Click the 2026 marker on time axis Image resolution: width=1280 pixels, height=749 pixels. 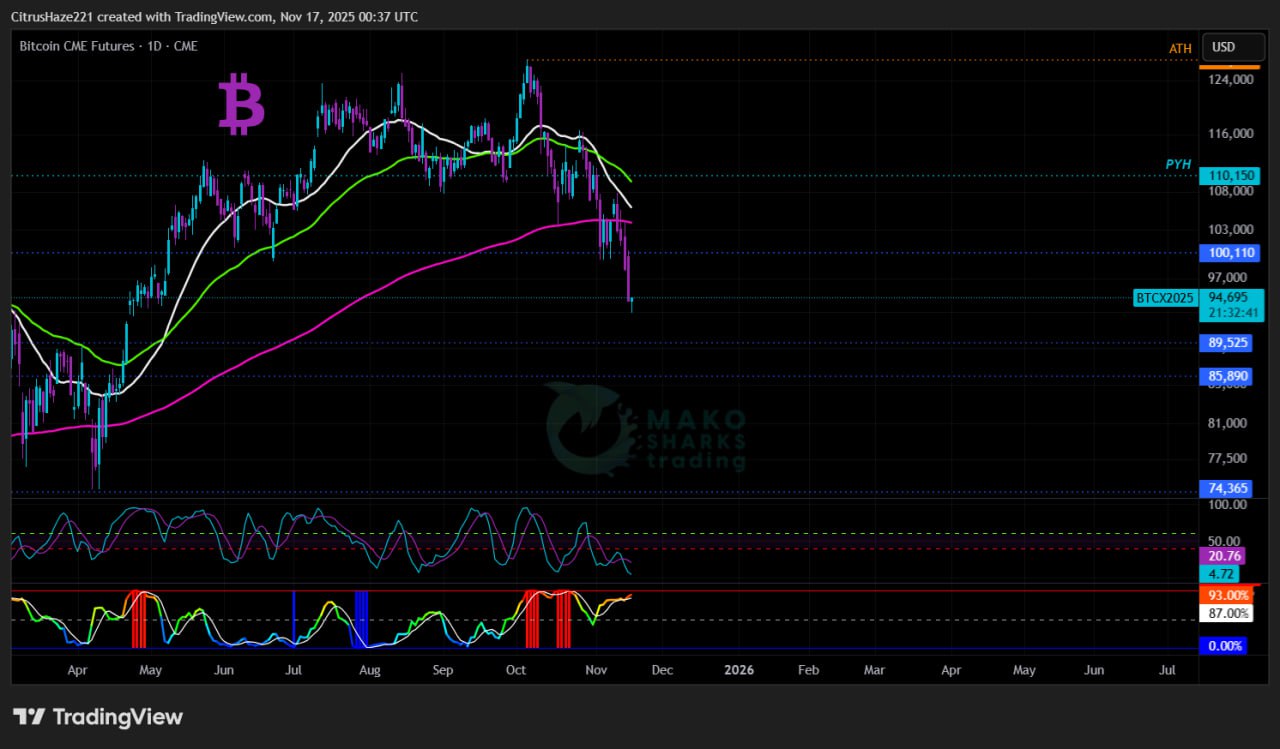click(738, 670)
